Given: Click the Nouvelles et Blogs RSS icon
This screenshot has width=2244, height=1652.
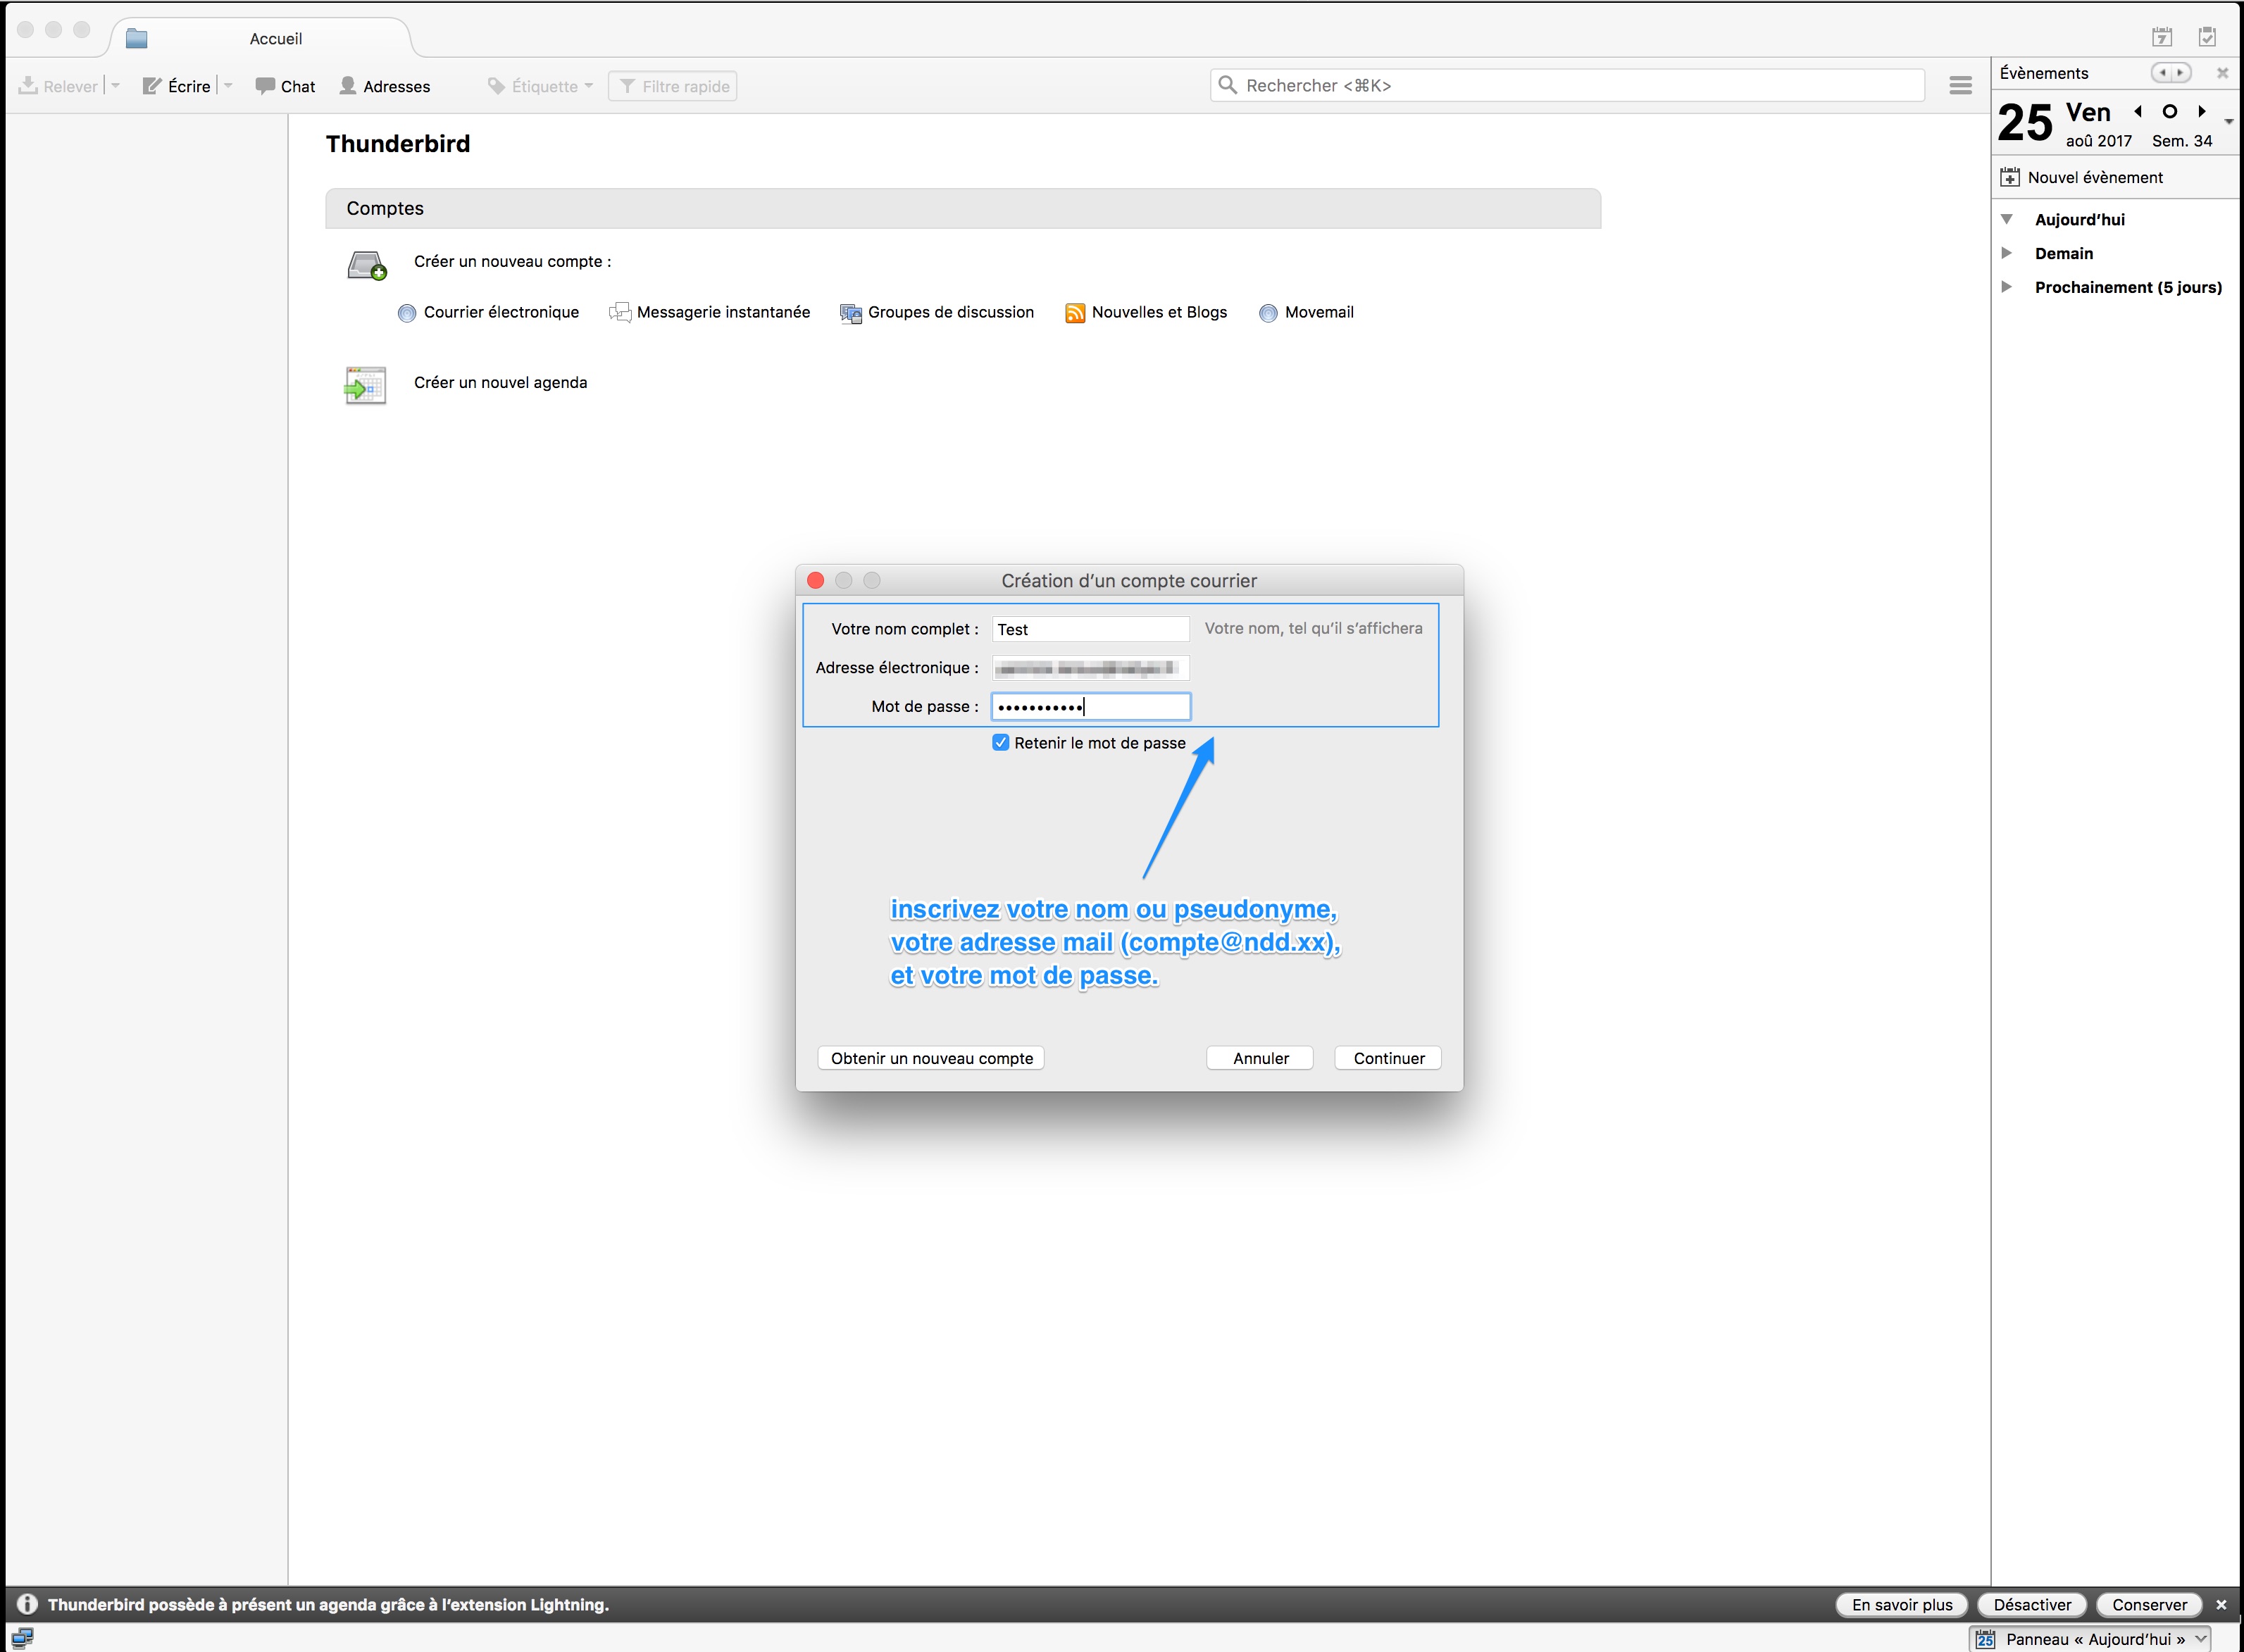Looking at the screenshot, I should (1075, 313).
